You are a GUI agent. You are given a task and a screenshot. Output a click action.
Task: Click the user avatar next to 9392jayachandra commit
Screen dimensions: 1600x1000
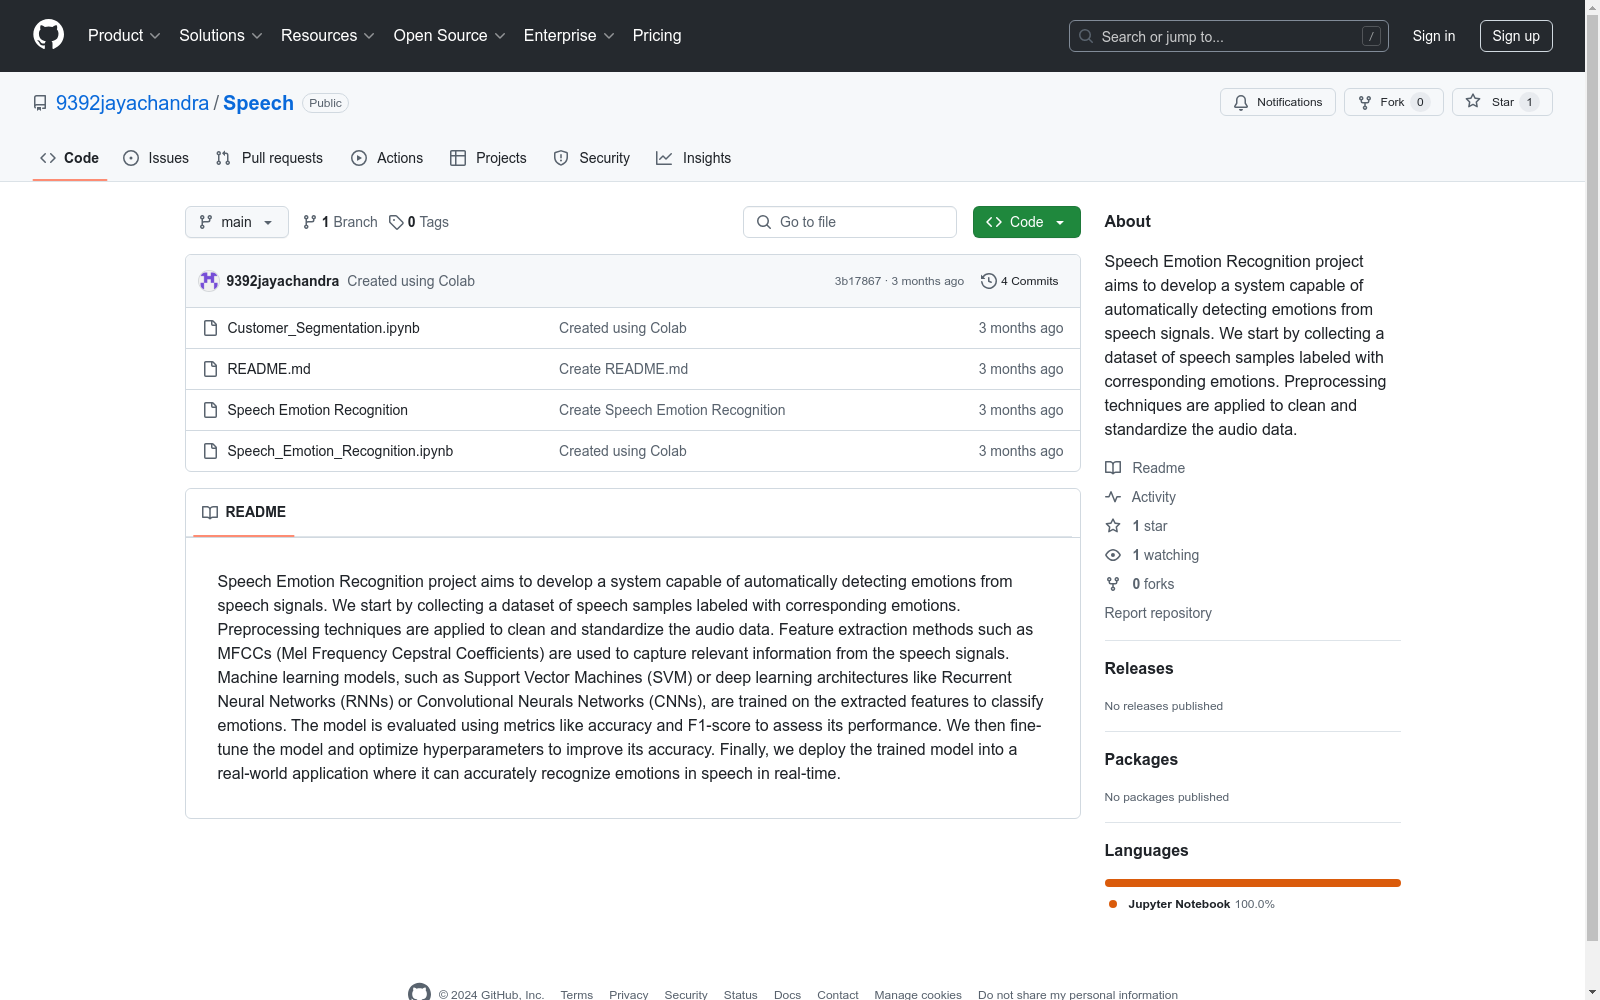(x=209, y=281)
